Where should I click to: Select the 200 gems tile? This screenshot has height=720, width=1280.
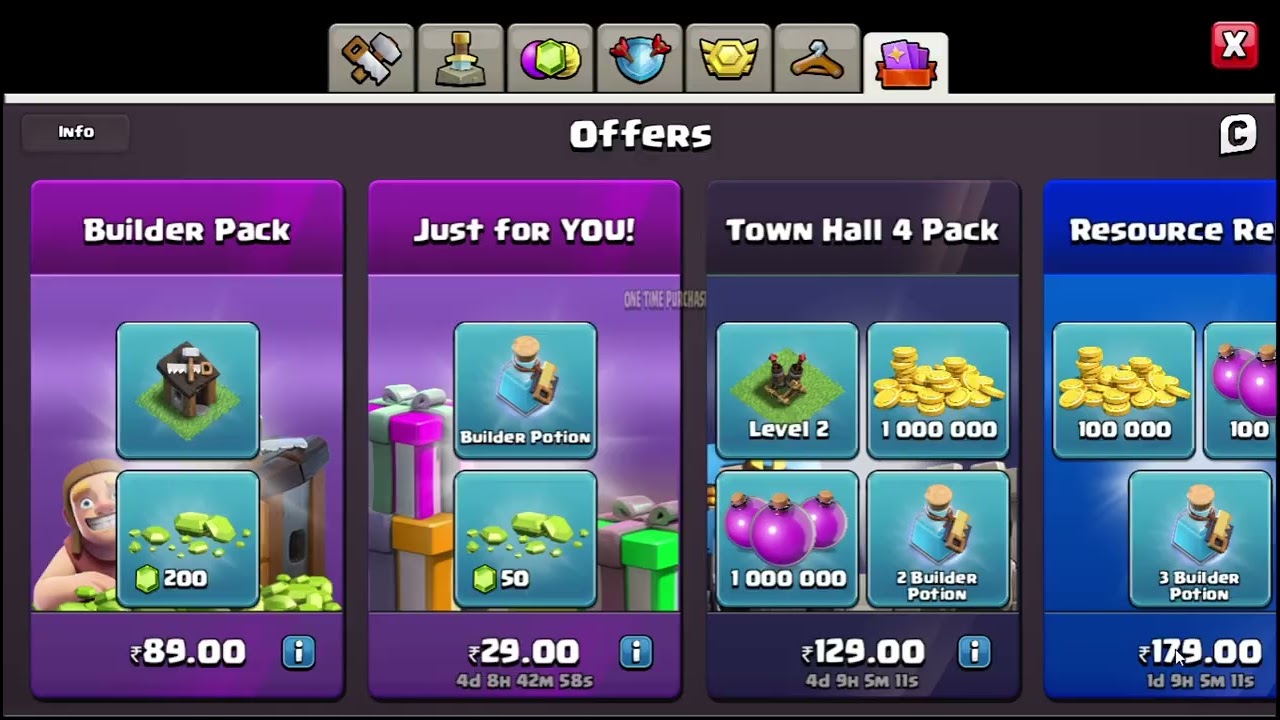coord(188,540)
